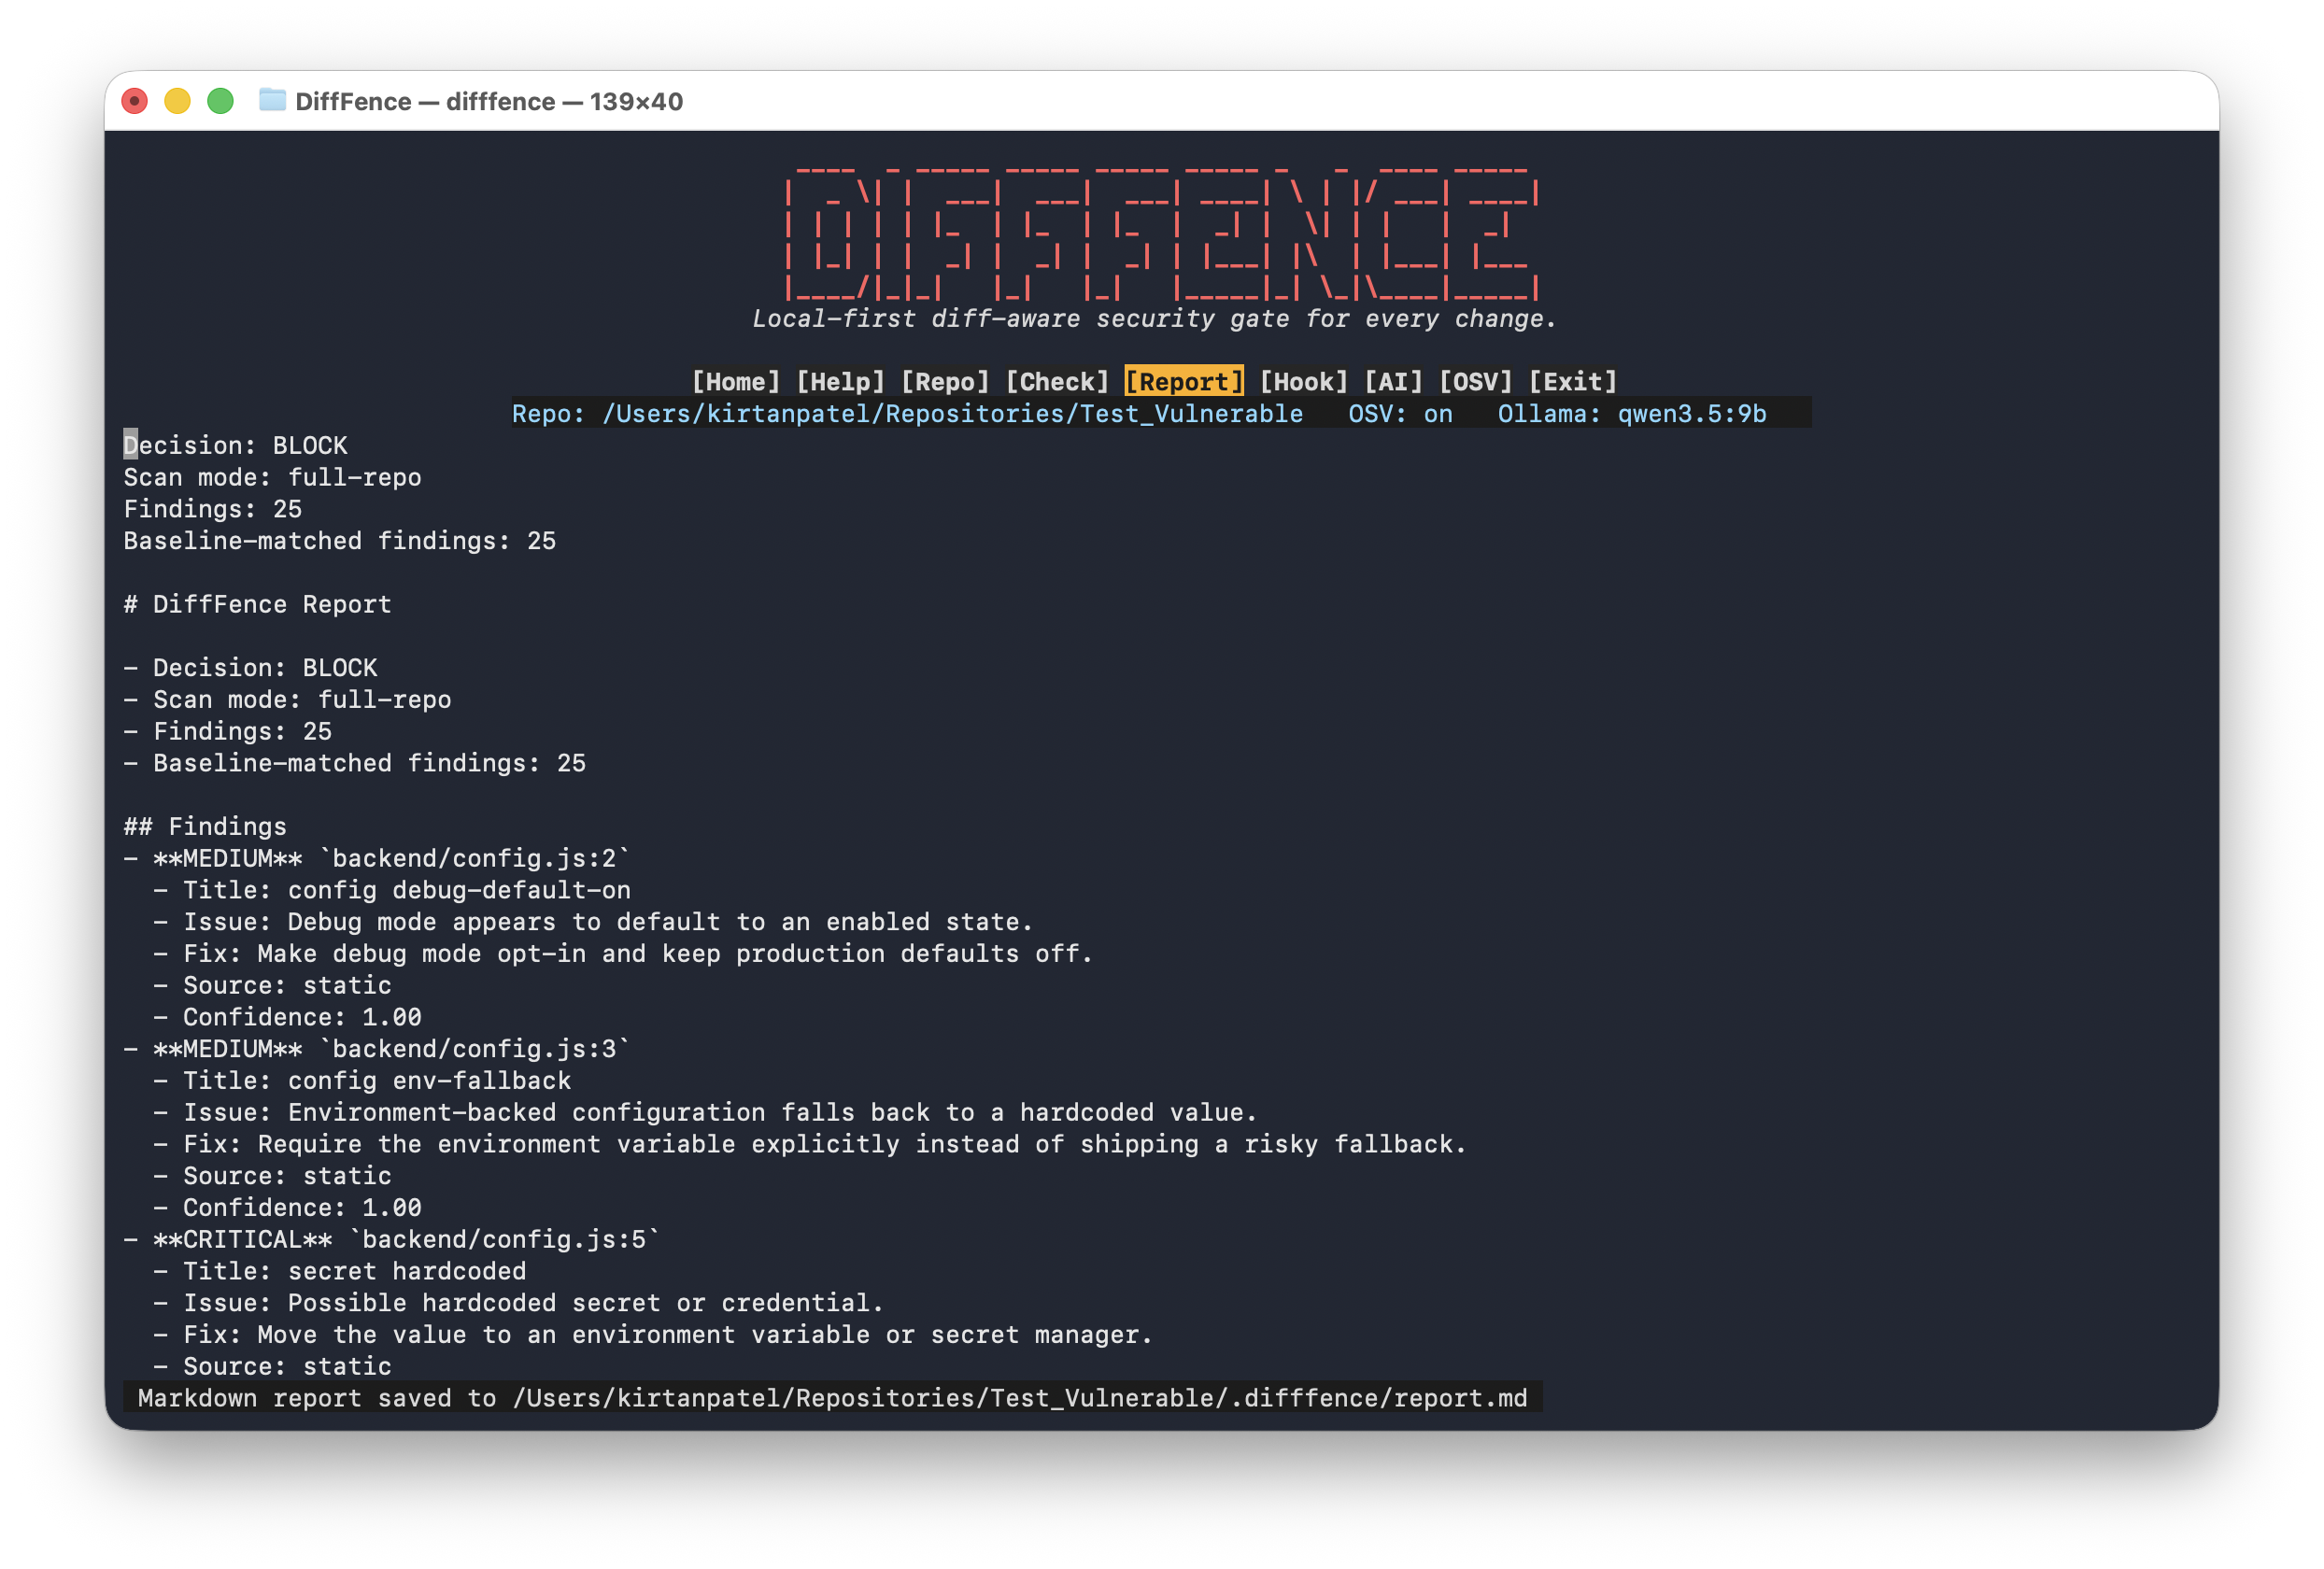Click the OSV: on status indicator
The image size is (2324, 1569).
[1399, 414]
